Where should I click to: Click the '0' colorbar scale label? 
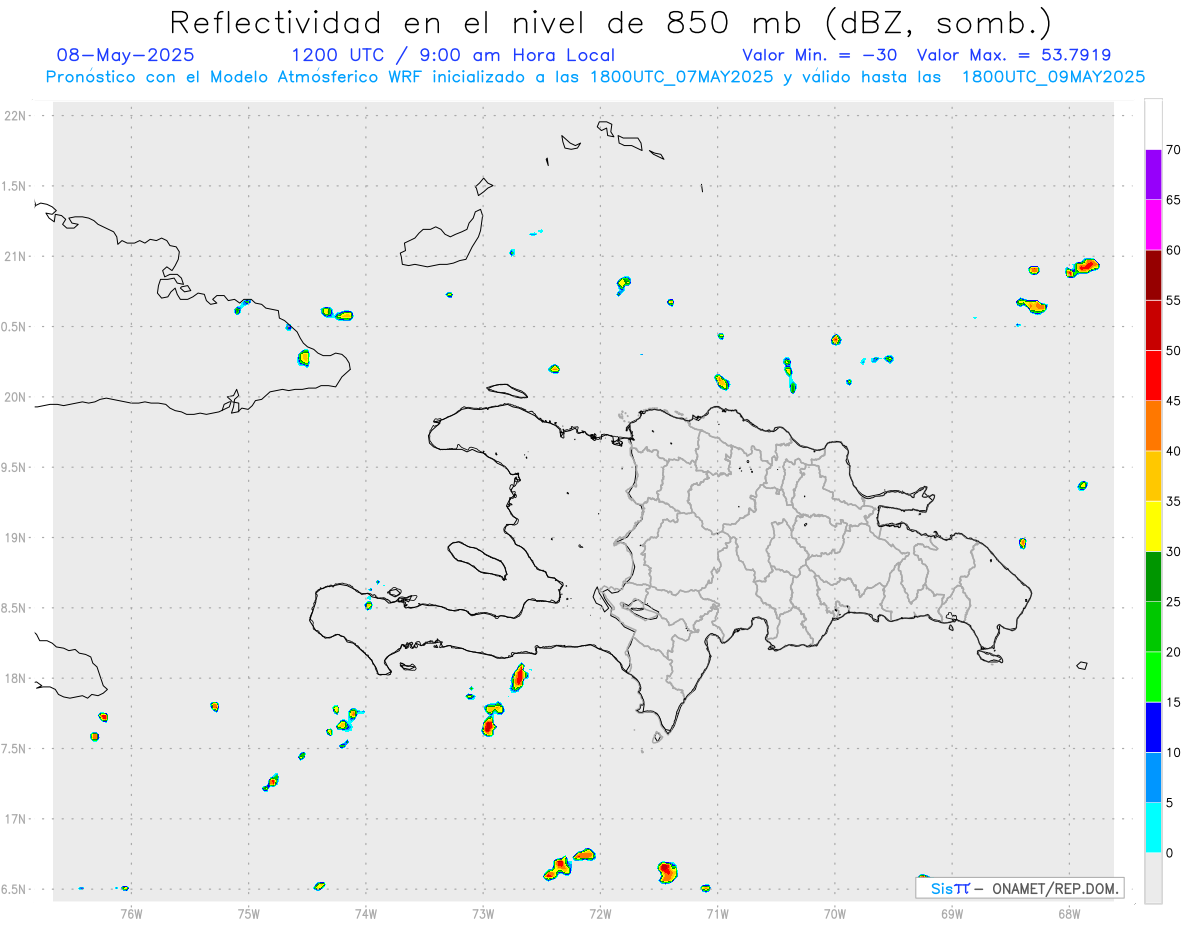coord(1169,853)
